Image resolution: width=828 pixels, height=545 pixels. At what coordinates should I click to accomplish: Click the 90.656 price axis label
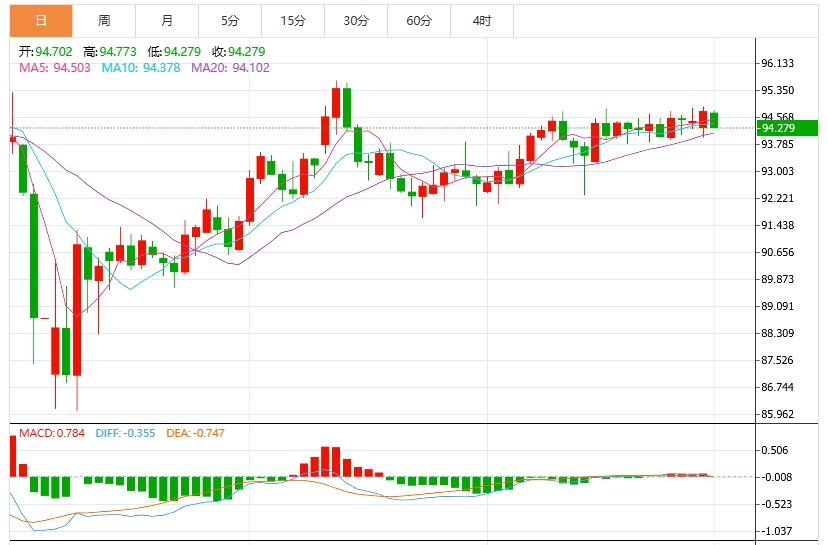[777, 252]
